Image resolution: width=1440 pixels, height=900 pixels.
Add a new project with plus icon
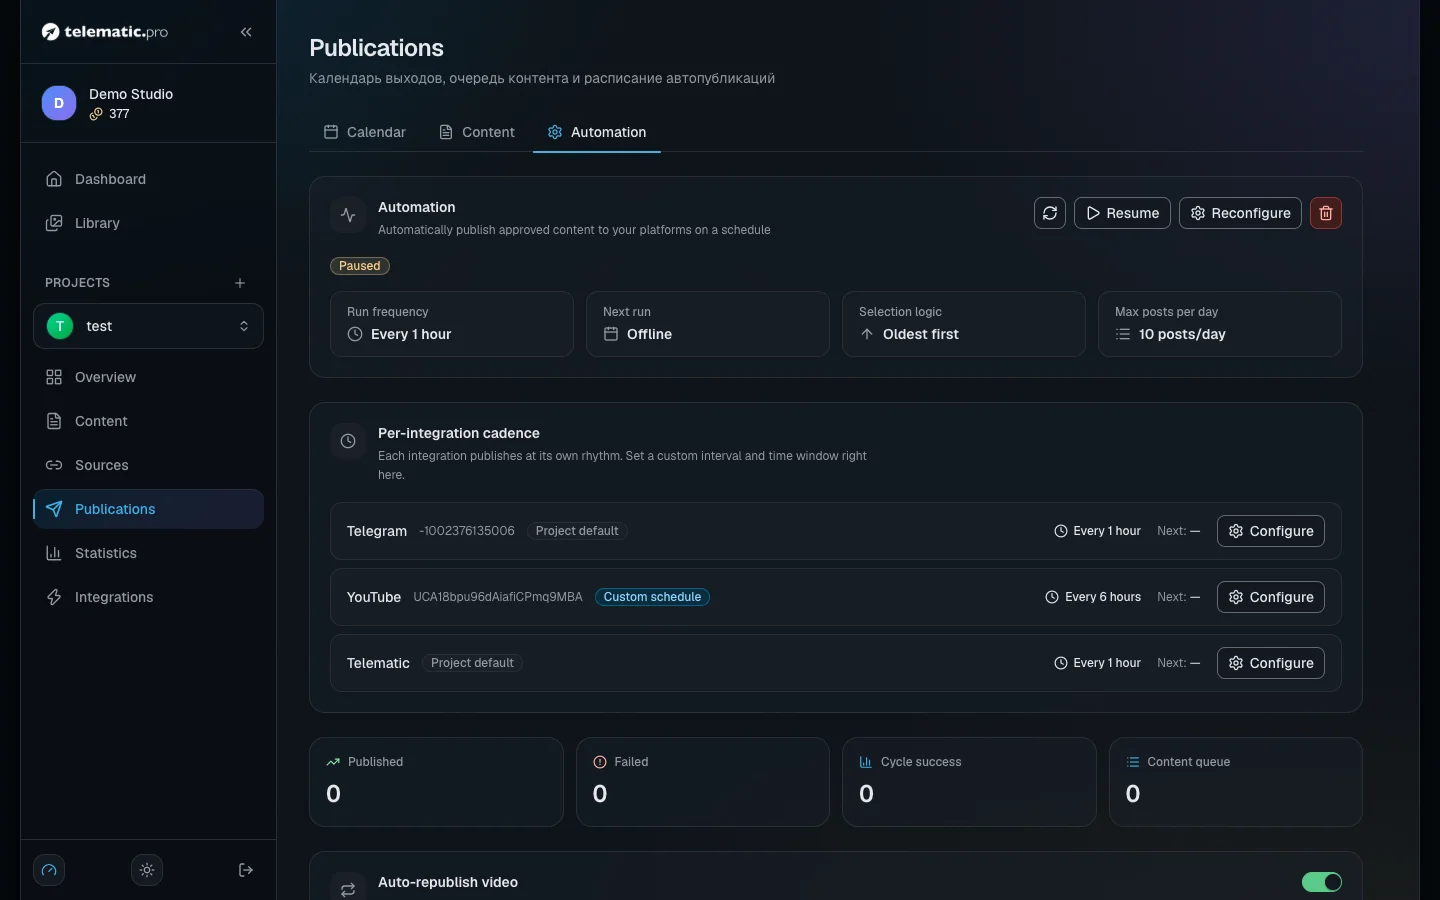240,283
